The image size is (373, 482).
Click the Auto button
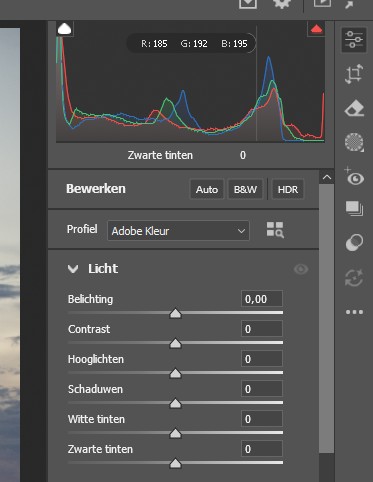coord(207,190)
